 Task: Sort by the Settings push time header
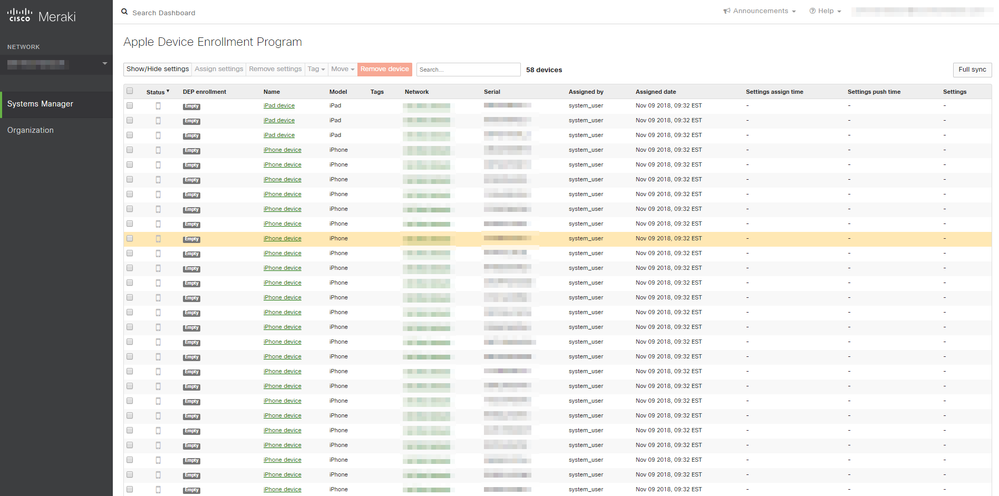(873, 92)
